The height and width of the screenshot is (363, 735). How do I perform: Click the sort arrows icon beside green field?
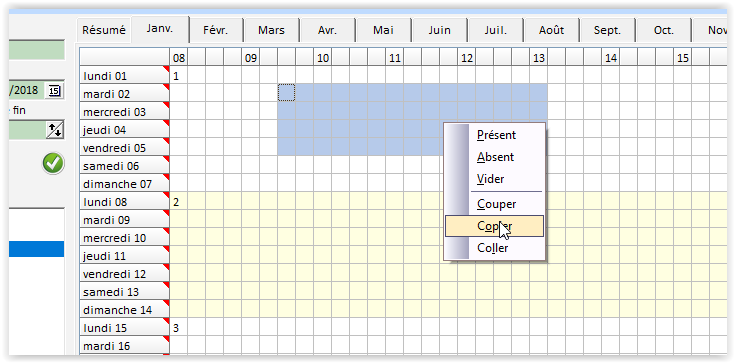pos(54,130)
